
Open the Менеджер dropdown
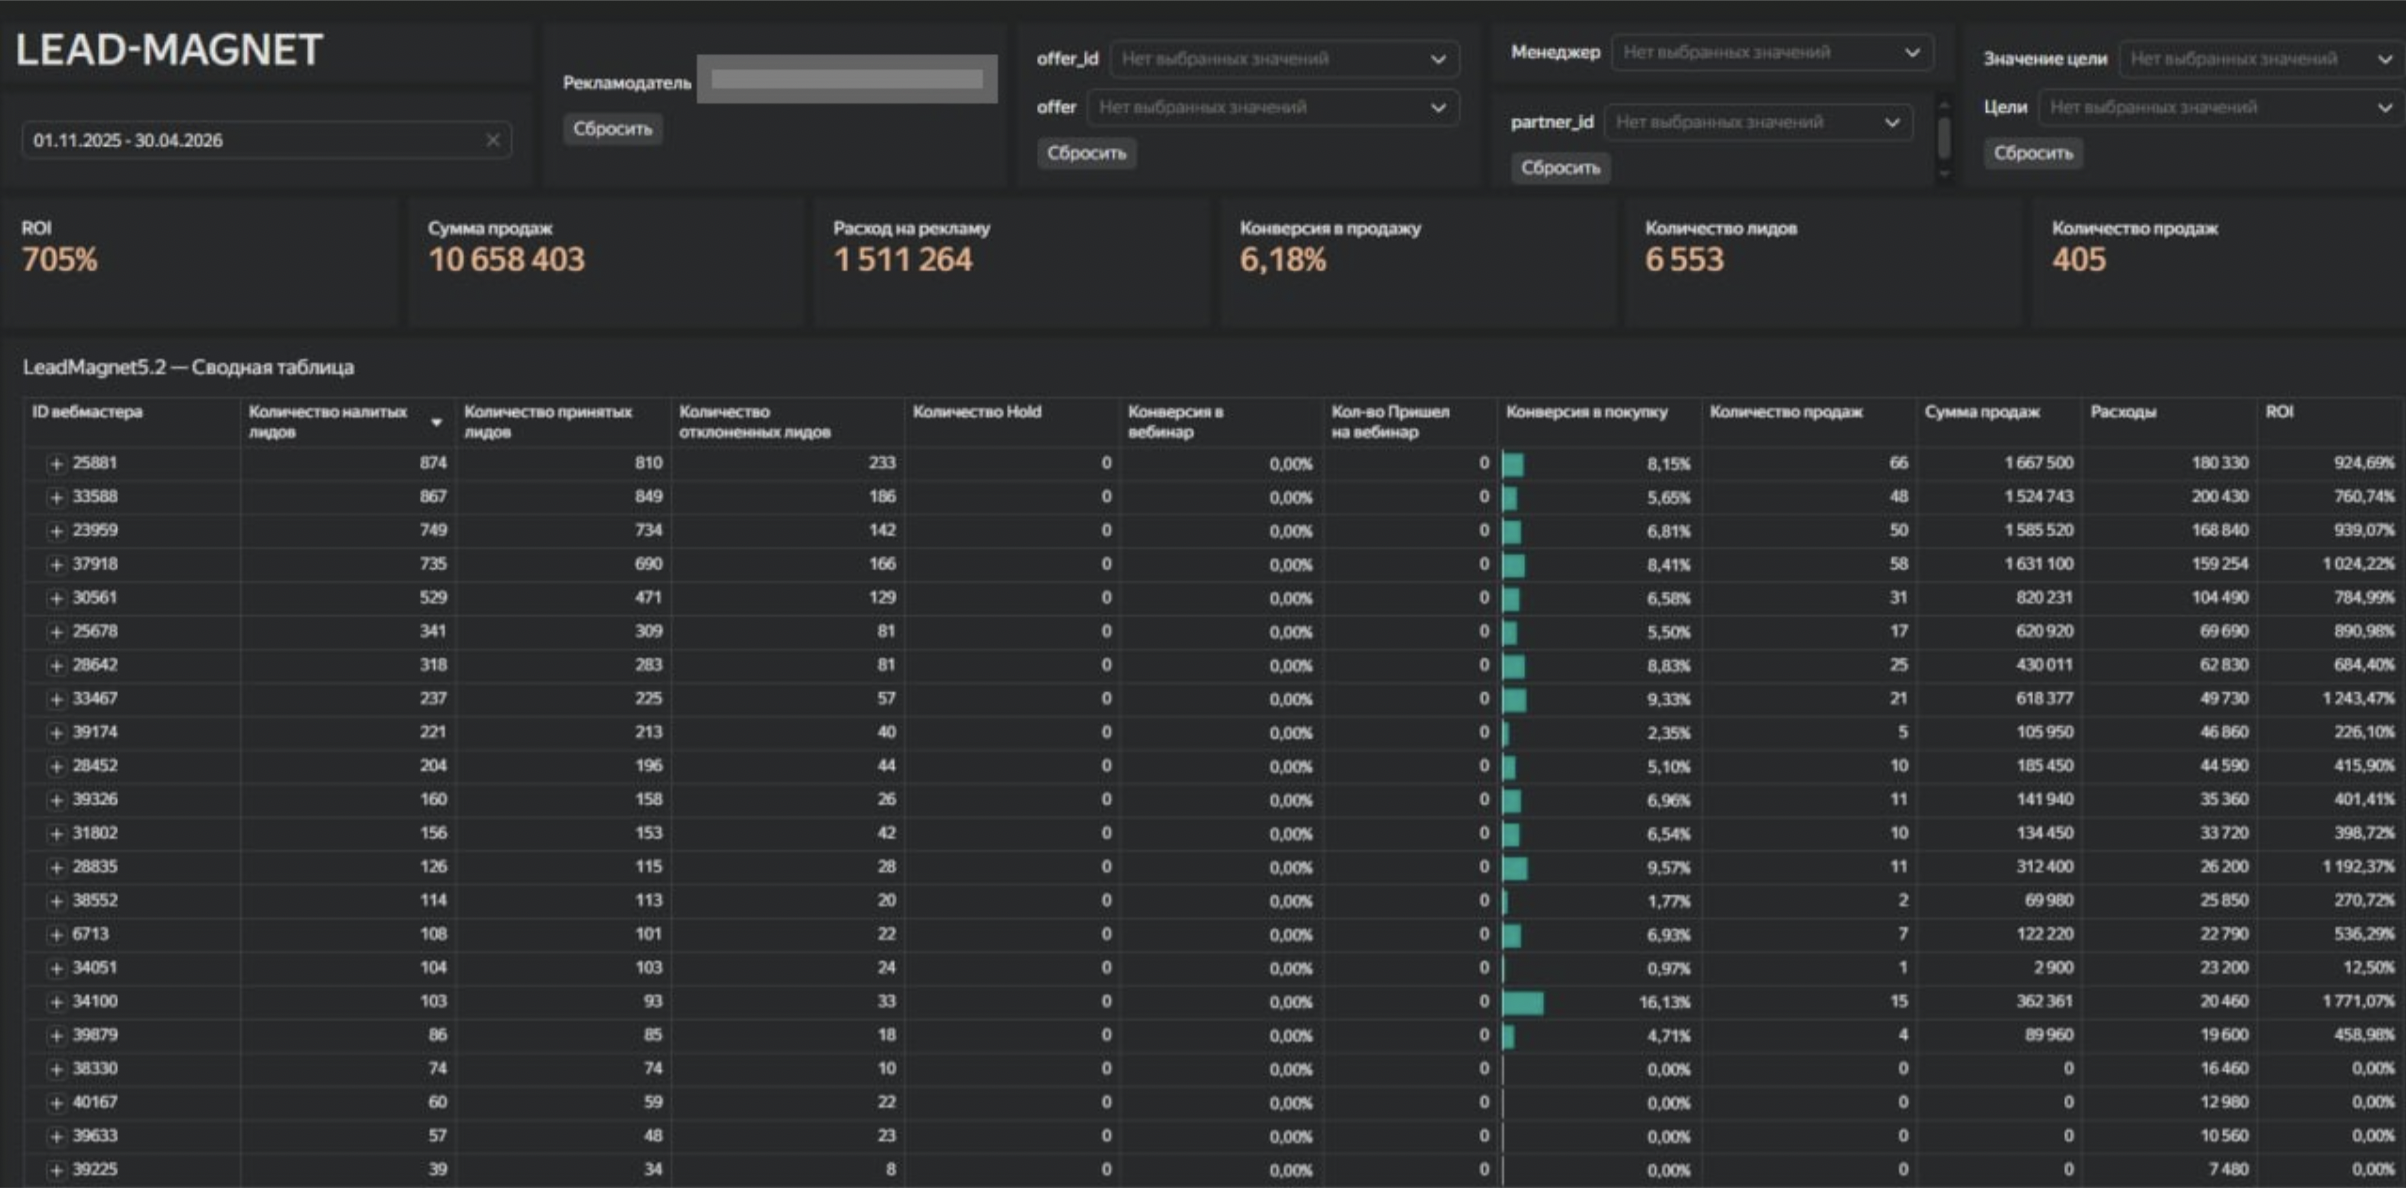(1772, 52)
